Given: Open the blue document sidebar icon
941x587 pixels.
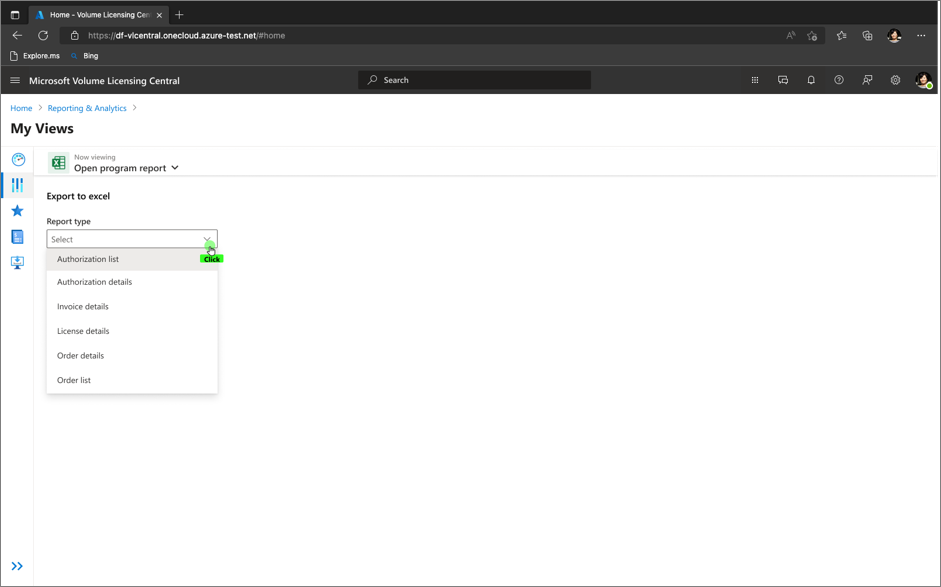Looking at the screenshot, I should click(x=17, y=236).
